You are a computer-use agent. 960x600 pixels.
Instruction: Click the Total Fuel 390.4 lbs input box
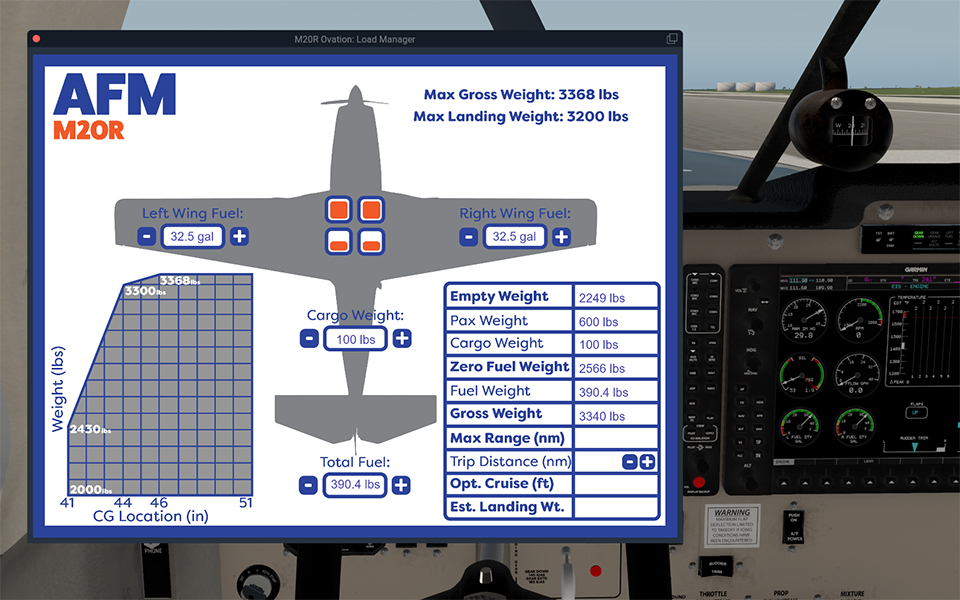(x=355, y=485)
